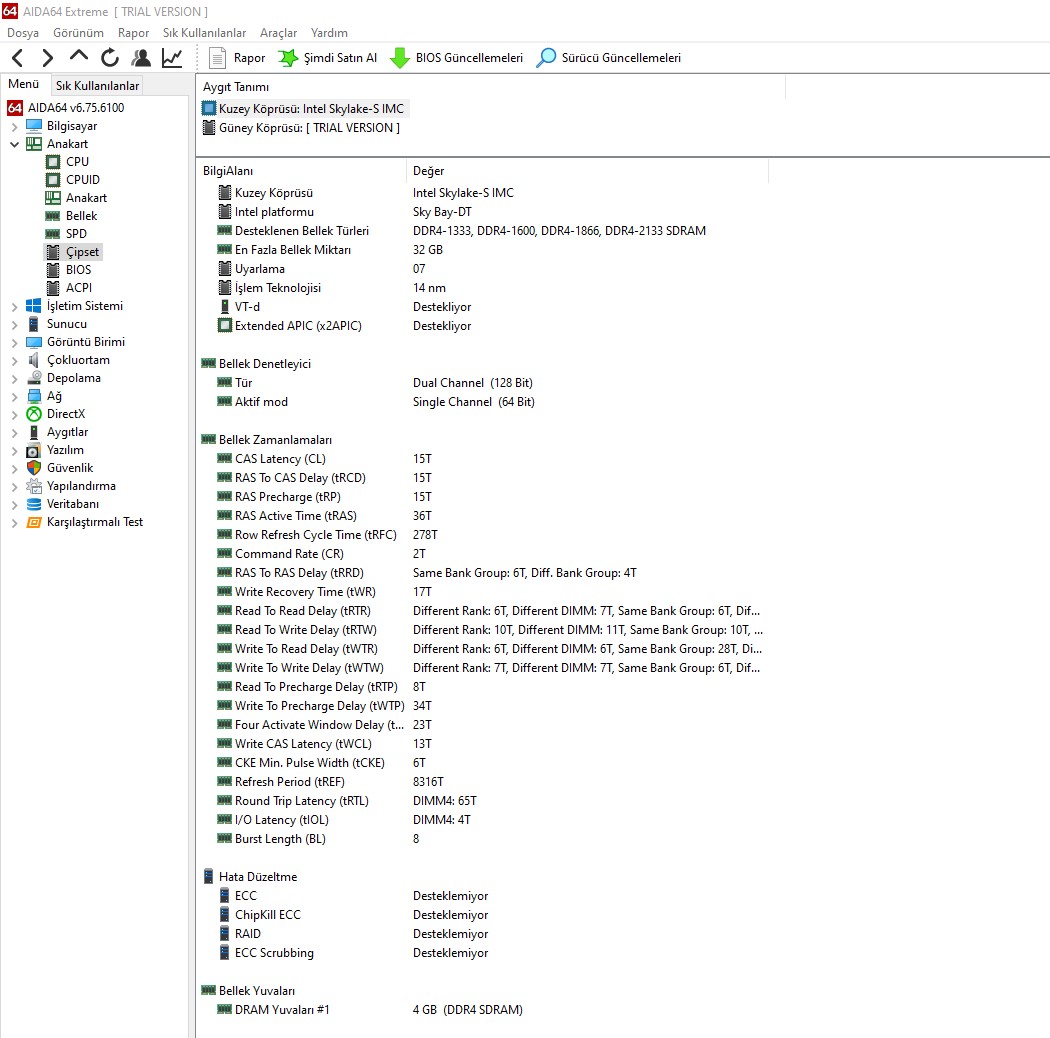Click the Ağ network icon
The height and width of the screenshot is (1038, 1050).
[x=33, y=396]
